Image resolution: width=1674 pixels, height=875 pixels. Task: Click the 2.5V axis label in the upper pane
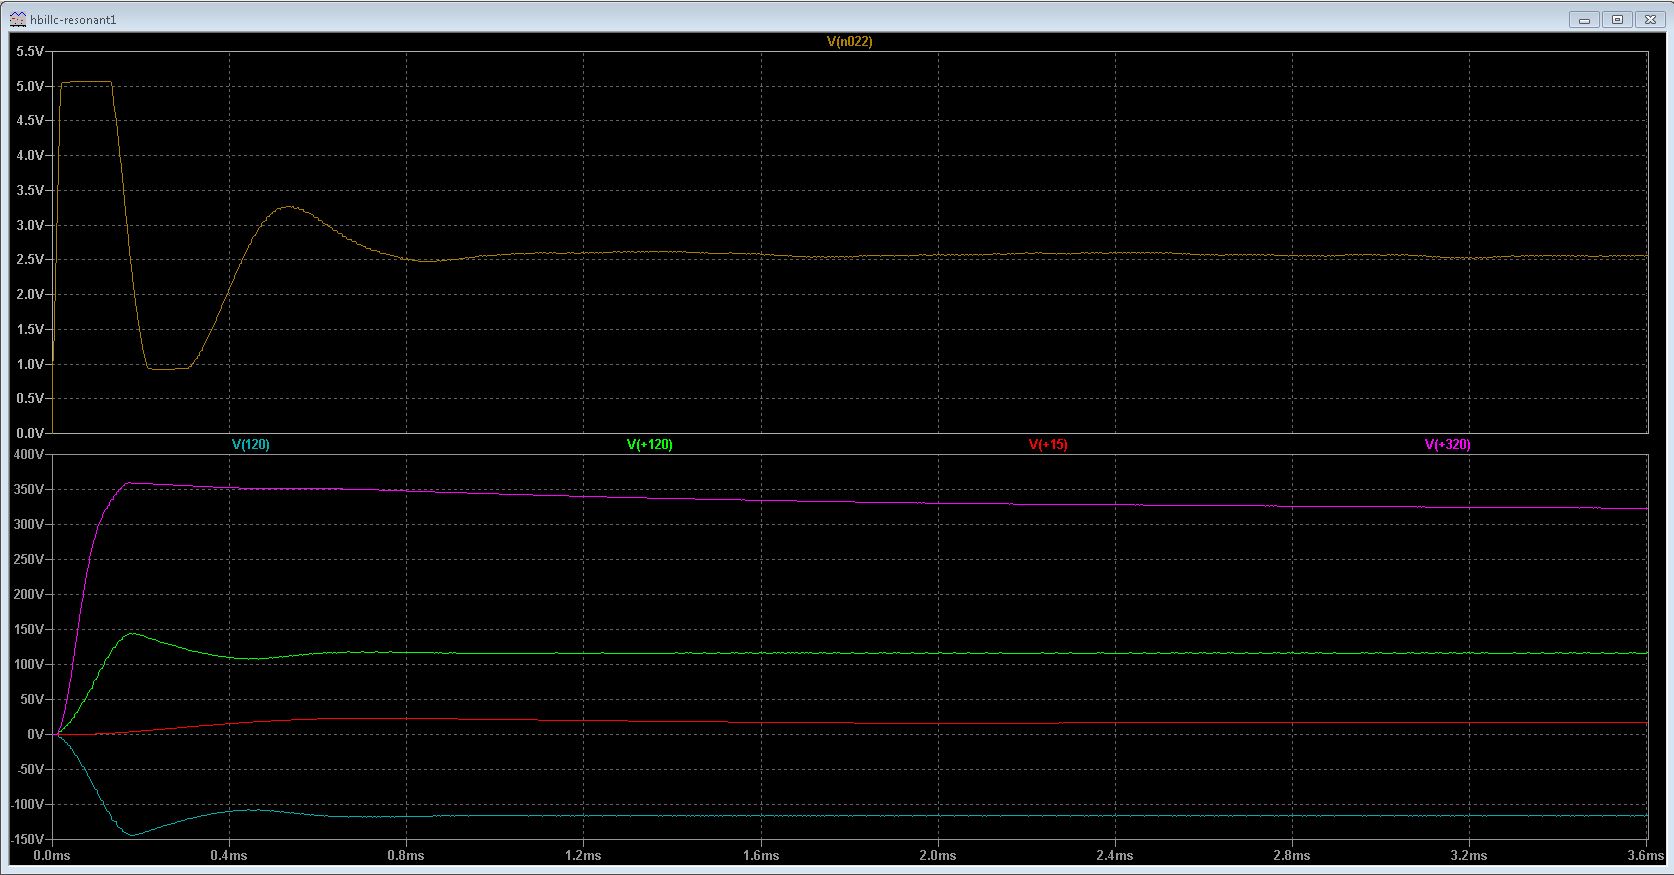(x=30, y=260)
